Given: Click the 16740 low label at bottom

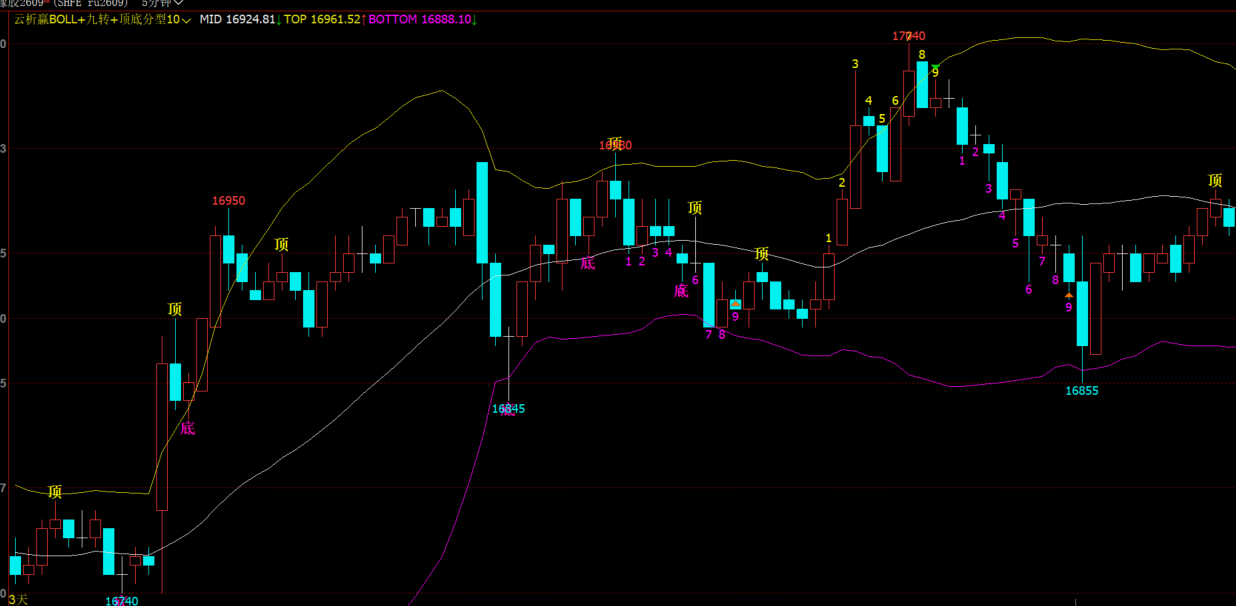Looking at the screenshot, I should [x=121, y=601].
